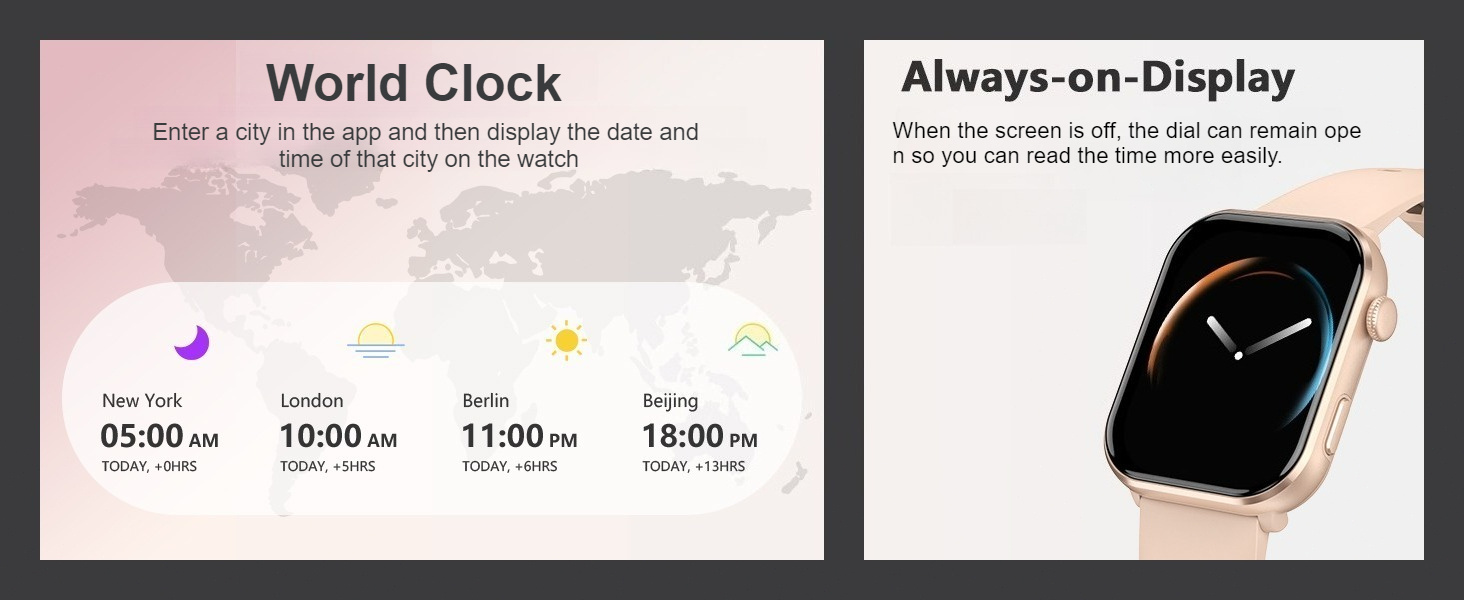
Task: Click the watch's lower side button
Action: [x=1336, y=426]
